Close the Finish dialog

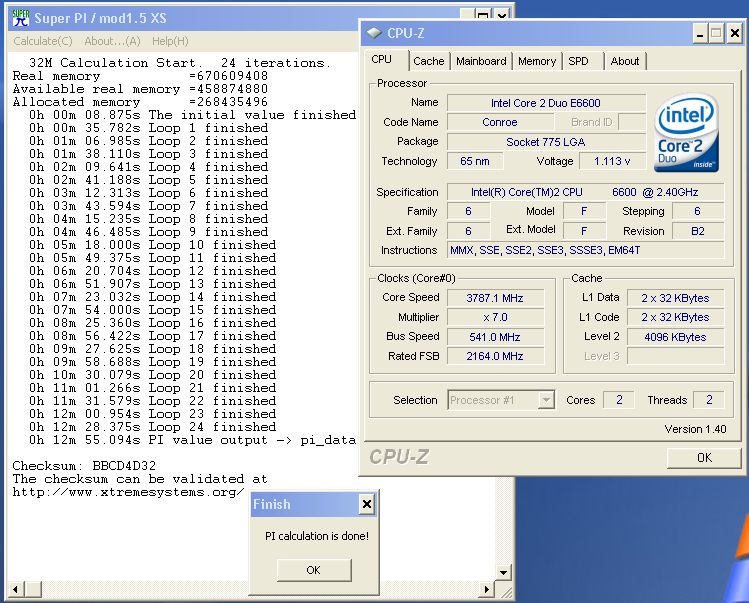click(366, 504)
